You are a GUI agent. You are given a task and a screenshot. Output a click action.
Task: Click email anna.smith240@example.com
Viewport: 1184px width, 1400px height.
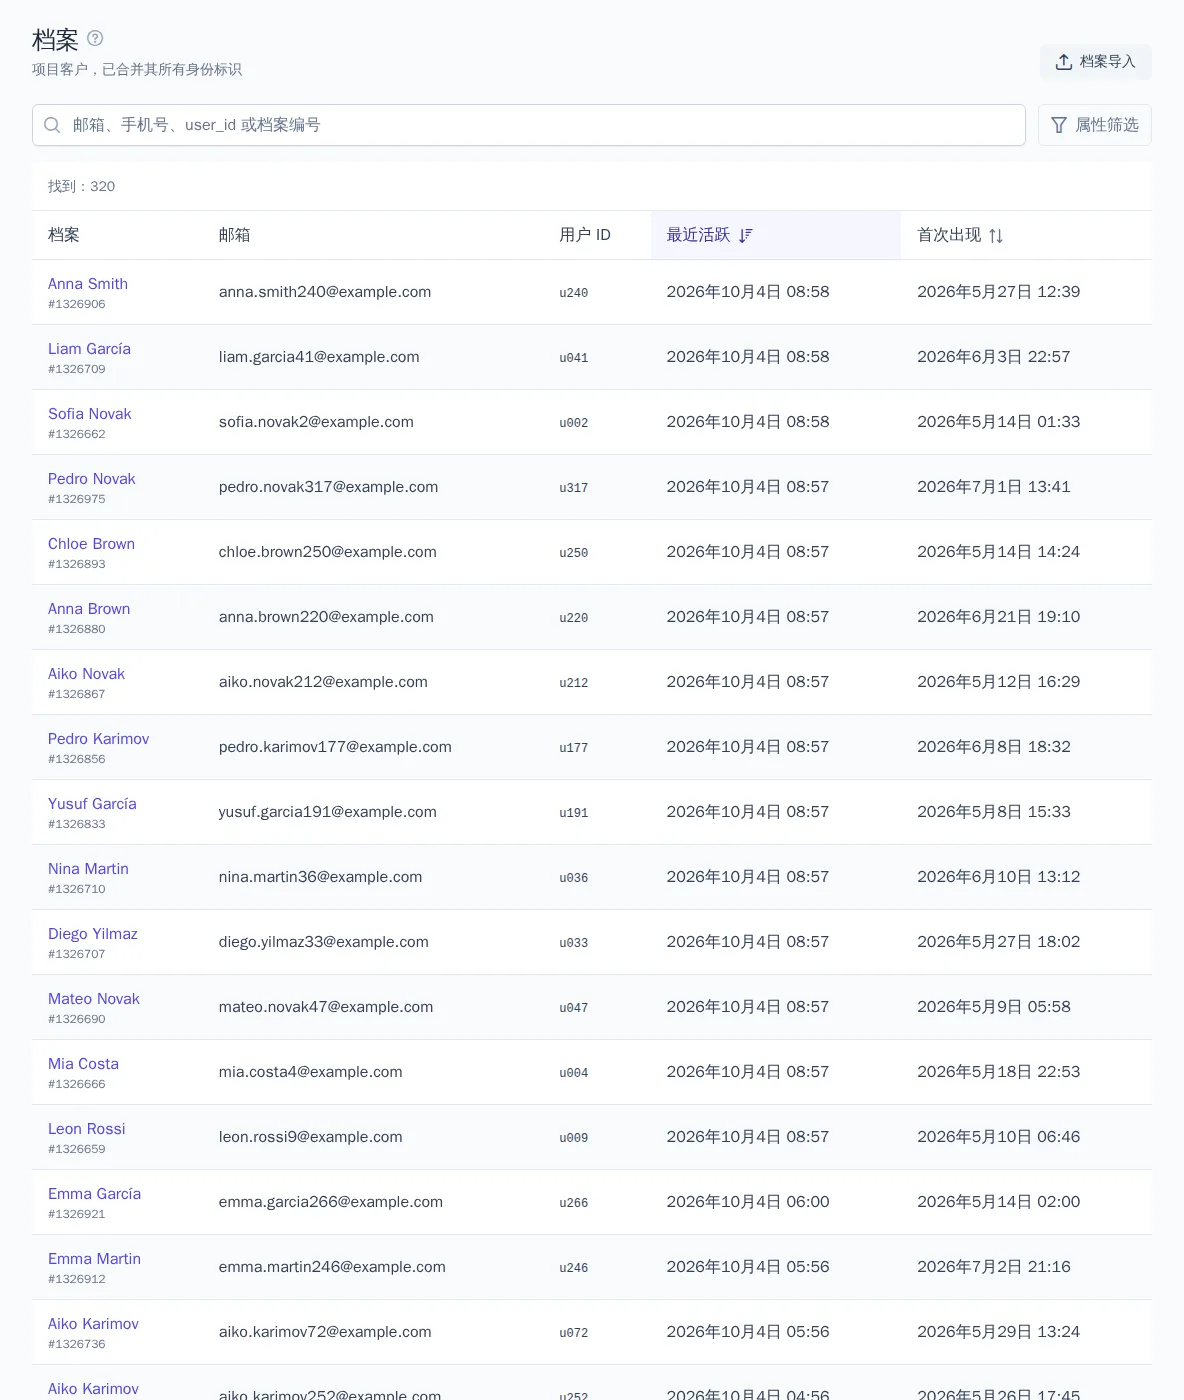pos(325,292)
